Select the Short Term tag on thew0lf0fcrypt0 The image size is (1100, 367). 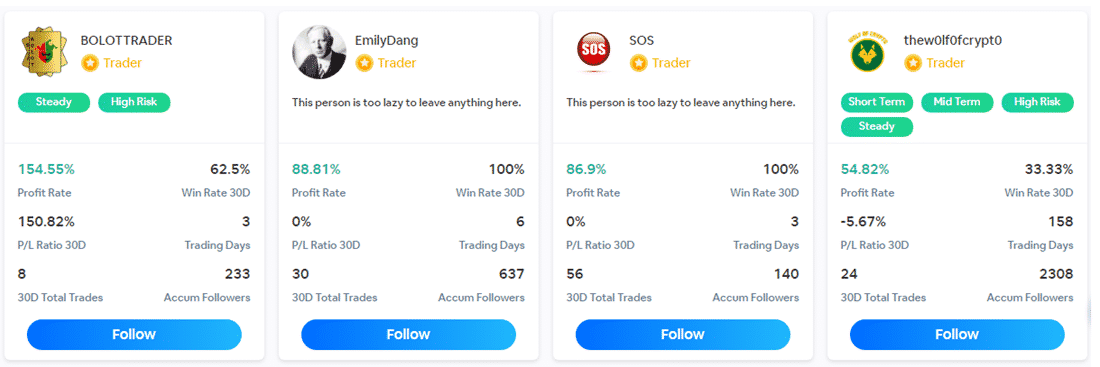click(877, 102)
